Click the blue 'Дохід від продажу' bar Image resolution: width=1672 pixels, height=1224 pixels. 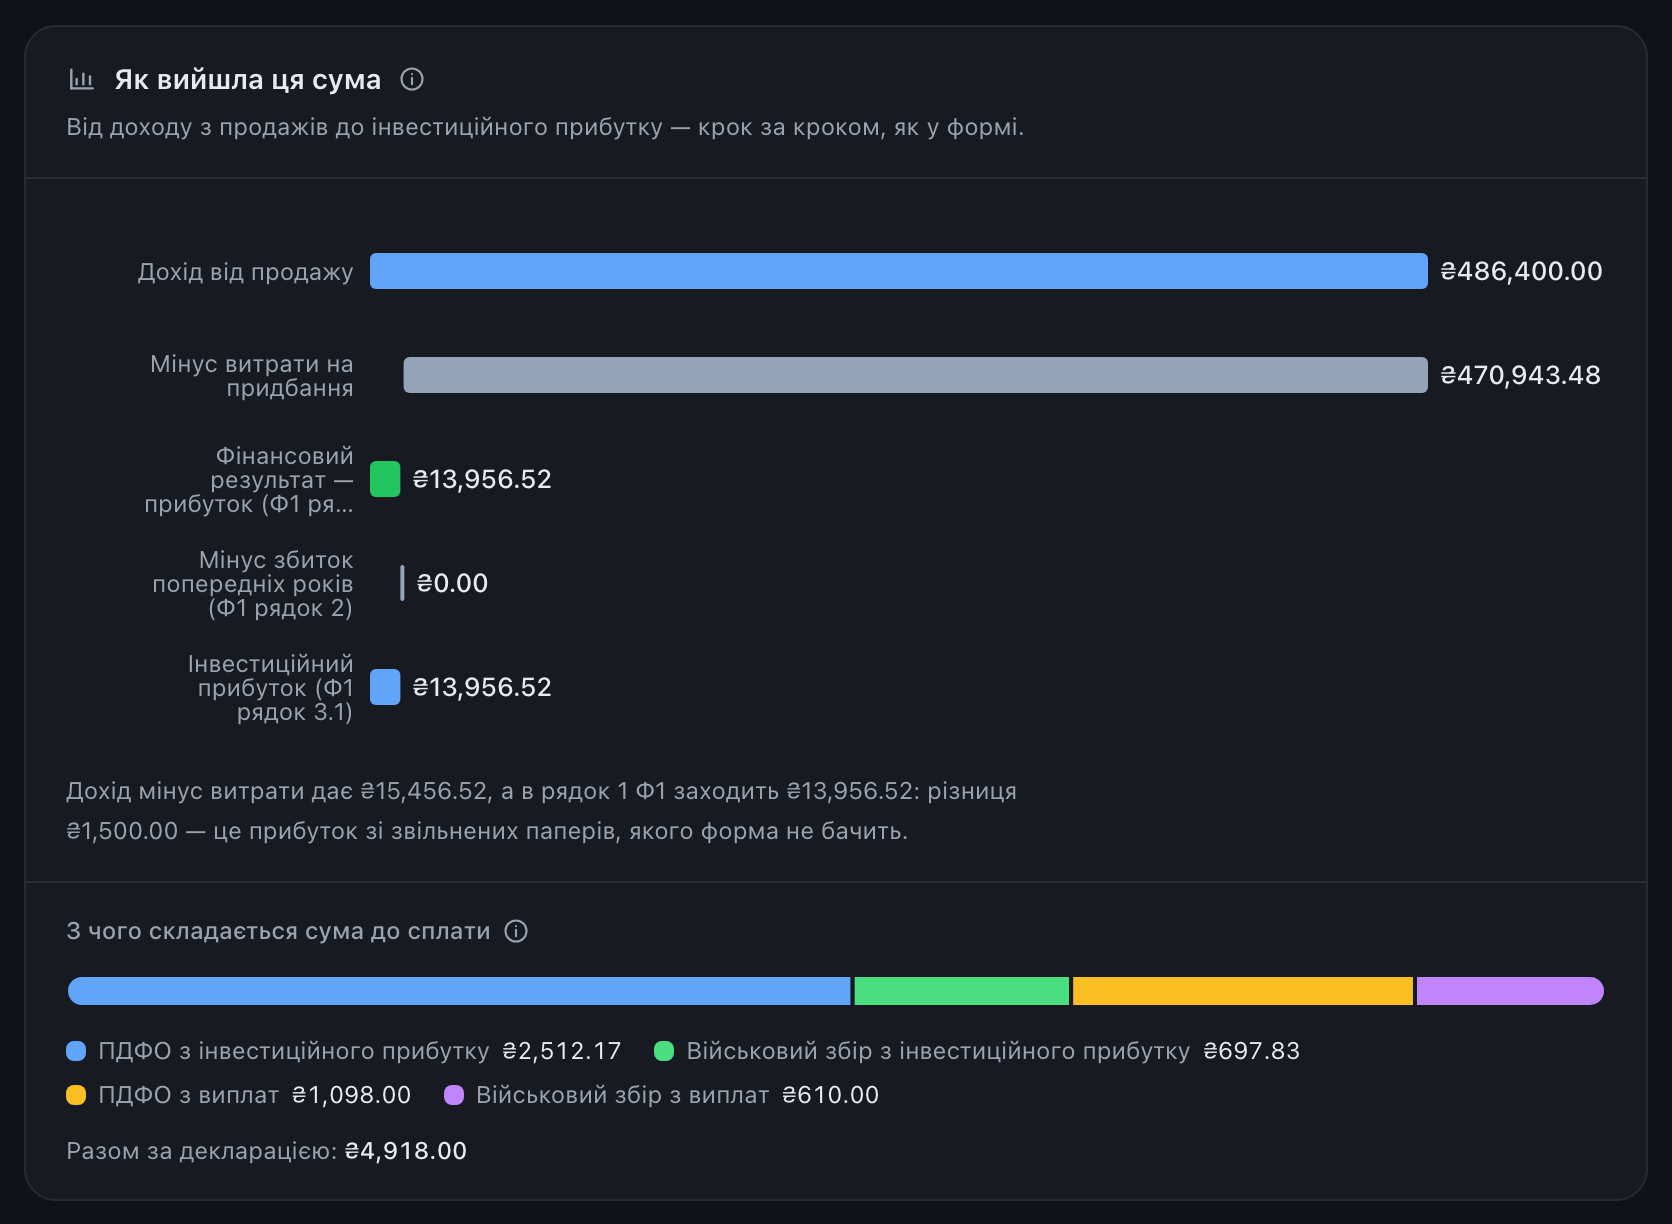coord(898,271)
